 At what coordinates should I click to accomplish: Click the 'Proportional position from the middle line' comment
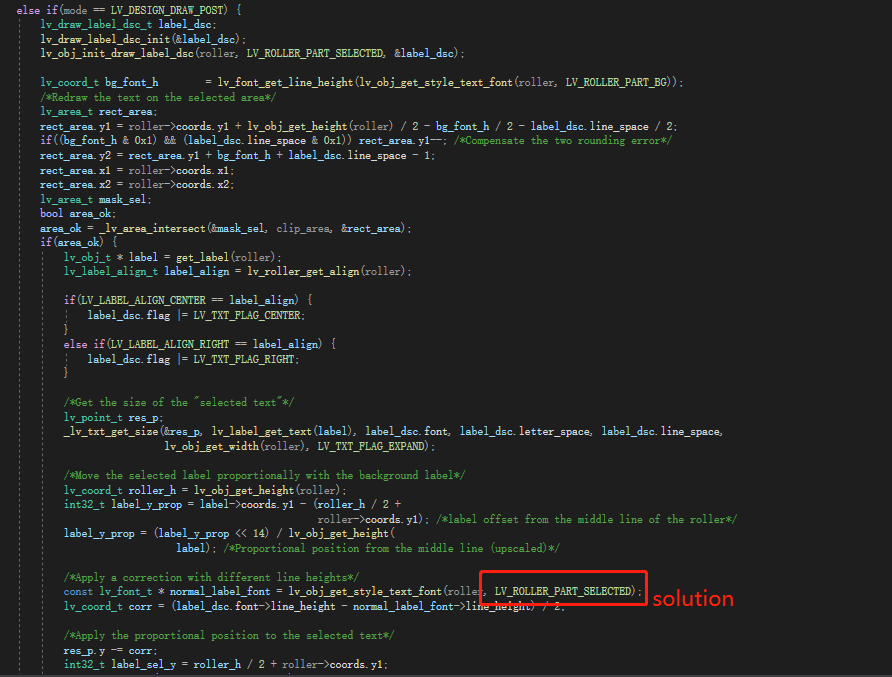(391, 548)
